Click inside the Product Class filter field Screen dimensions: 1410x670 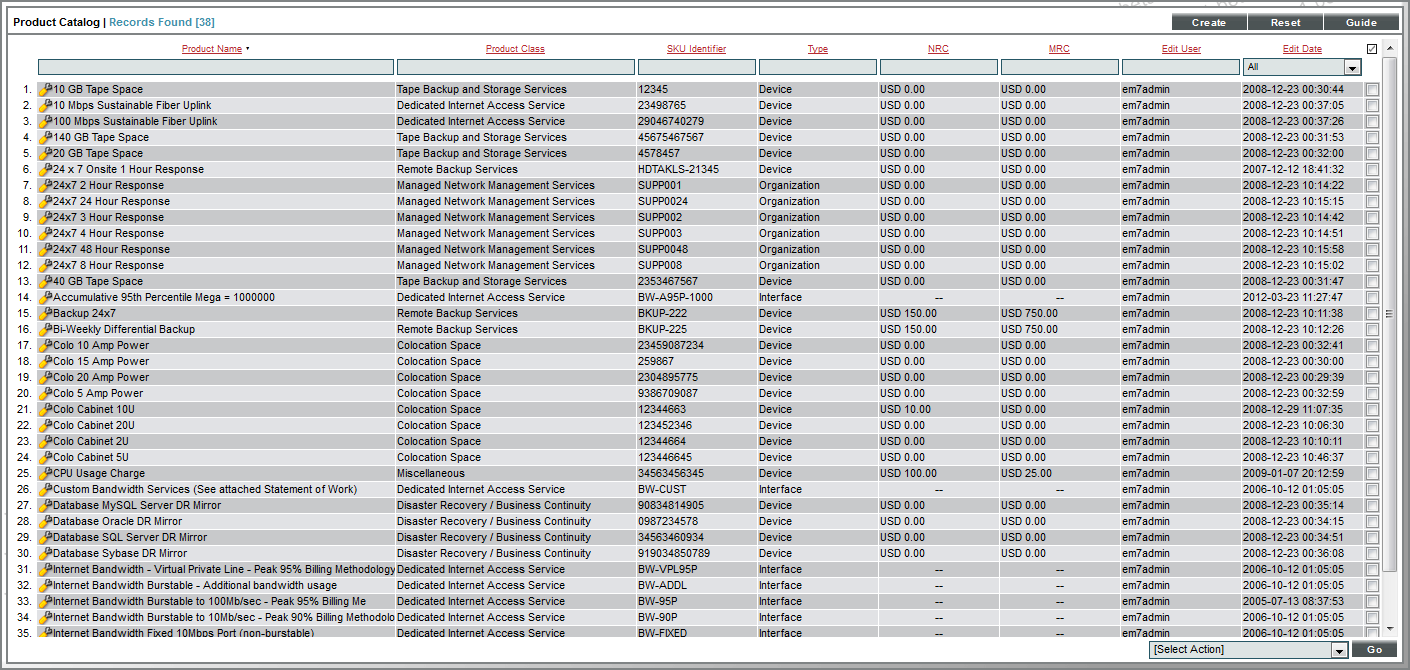point(516,67)
